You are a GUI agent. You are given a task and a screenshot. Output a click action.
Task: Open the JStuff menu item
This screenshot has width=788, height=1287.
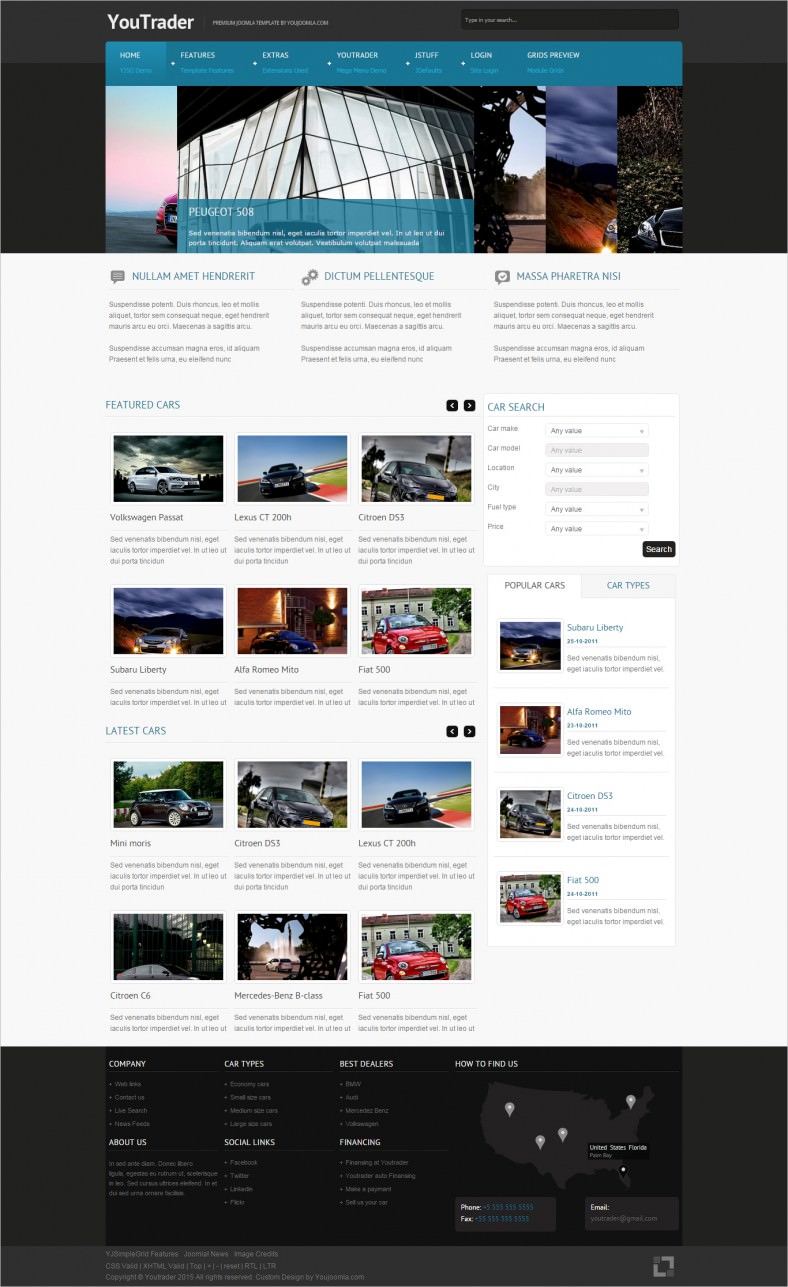pyautogui.click(x=429, y=62)
